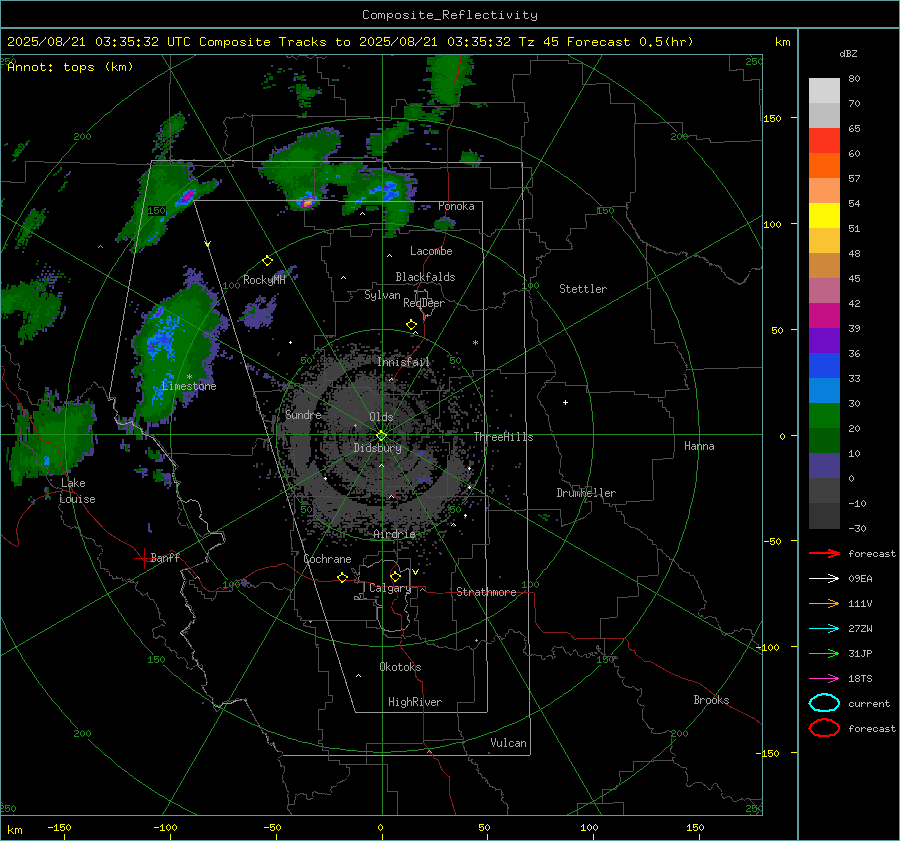Image resolution: width=900 pixels, height=841 pixels.
Task: Click the green 30 dBZ legend swatch
Action: coord(824,415)
